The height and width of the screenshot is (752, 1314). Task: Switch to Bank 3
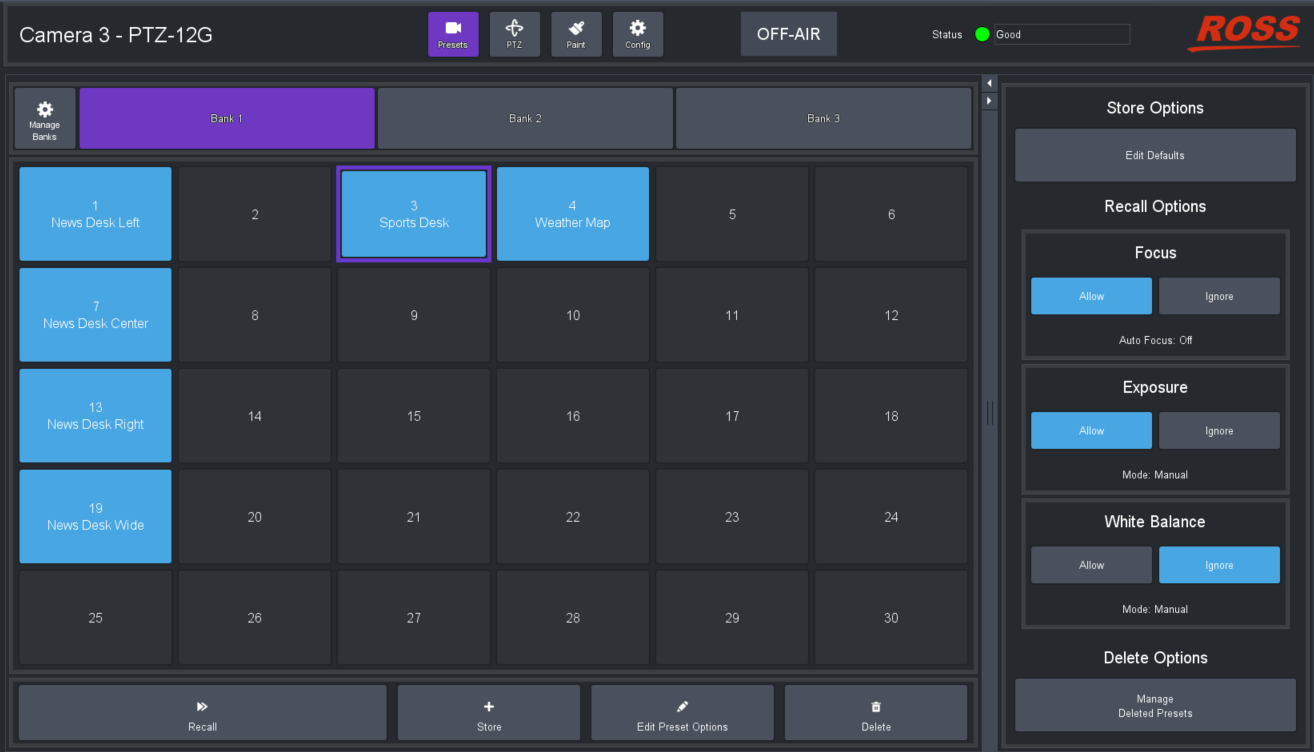click(823, 117)
